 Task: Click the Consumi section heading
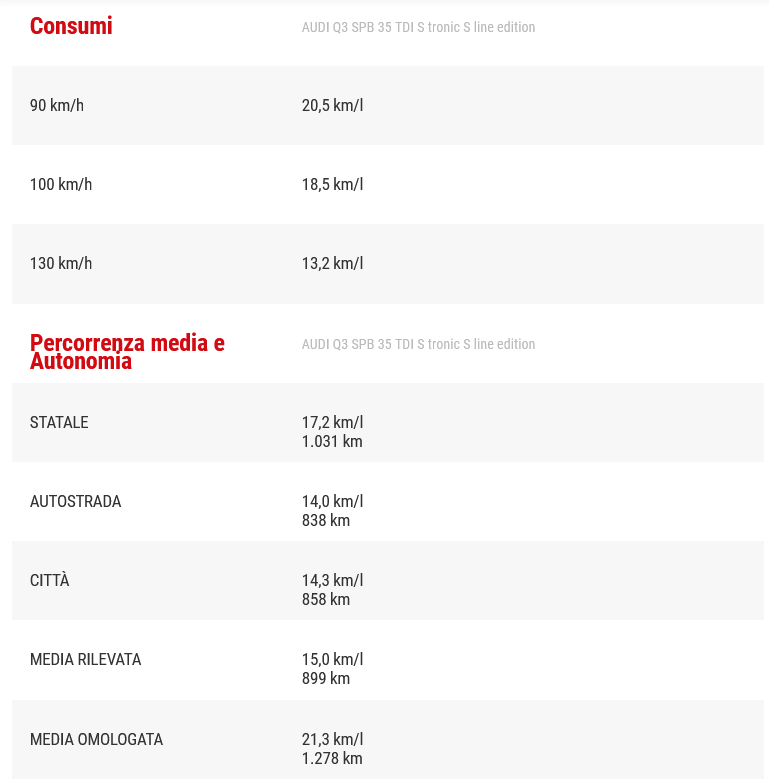point(71,27)
